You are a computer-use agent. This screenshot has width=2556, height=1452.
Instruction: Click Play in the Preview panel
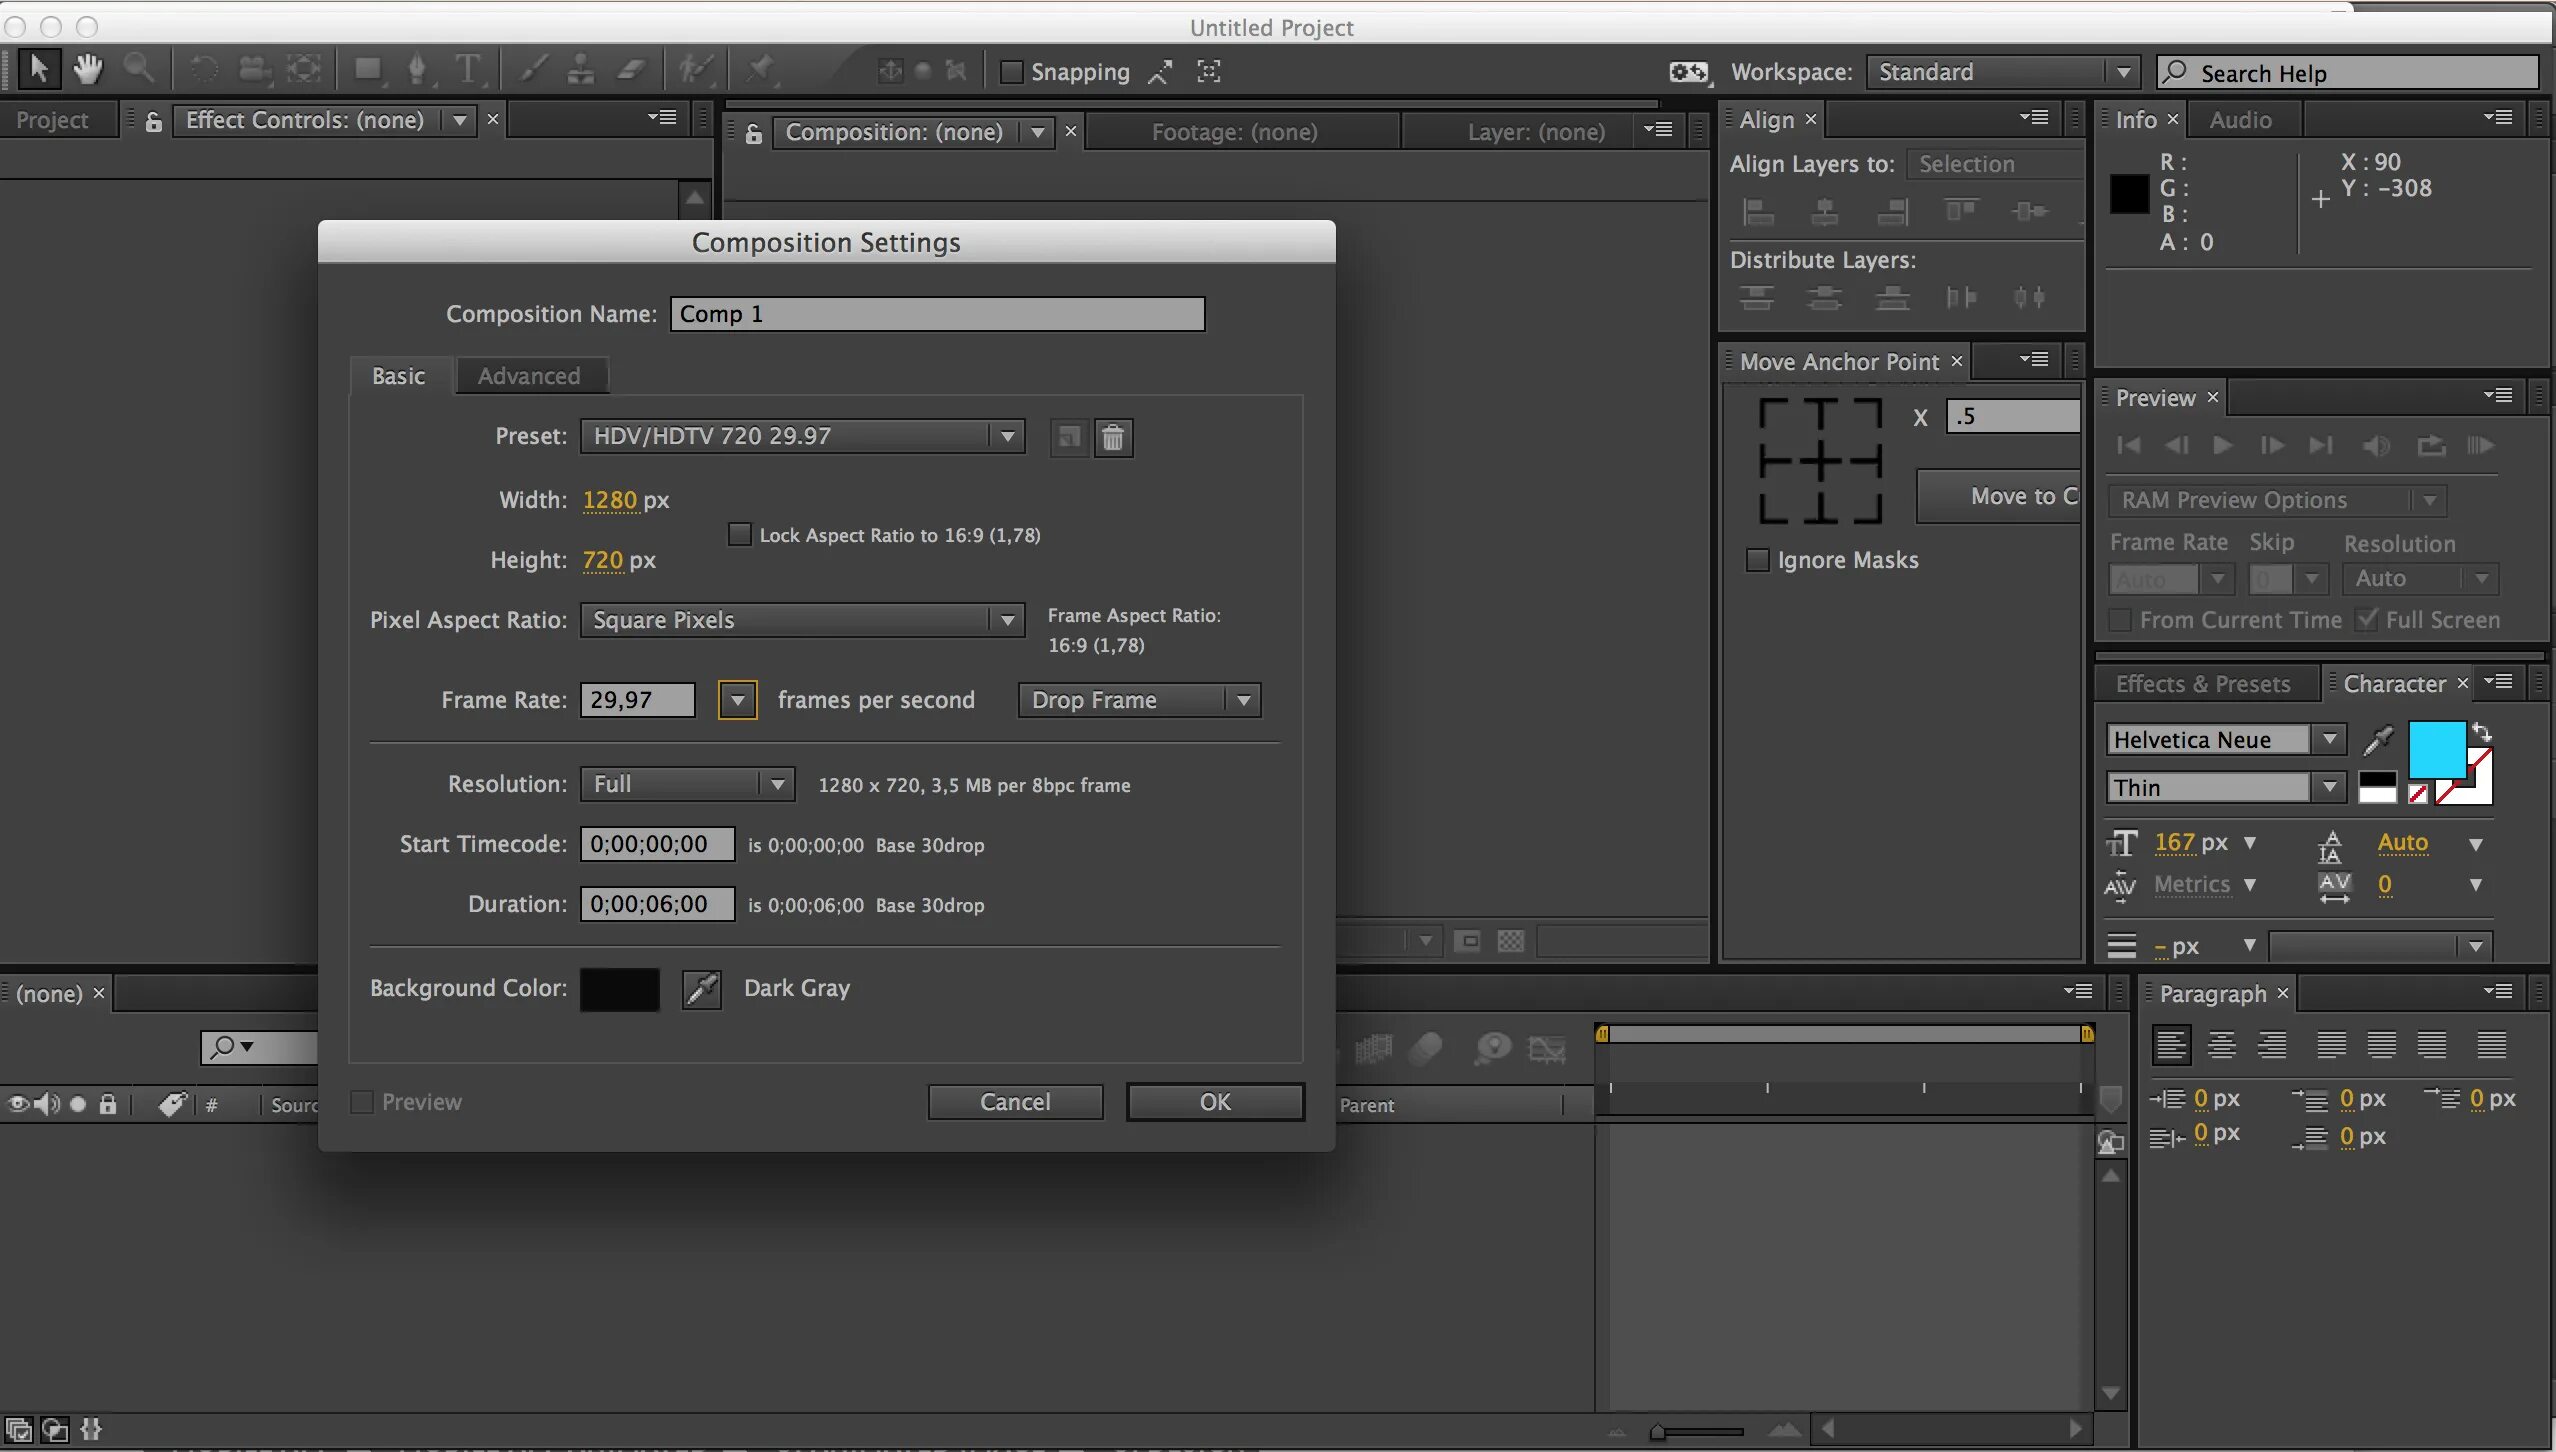coord(2223,446)
